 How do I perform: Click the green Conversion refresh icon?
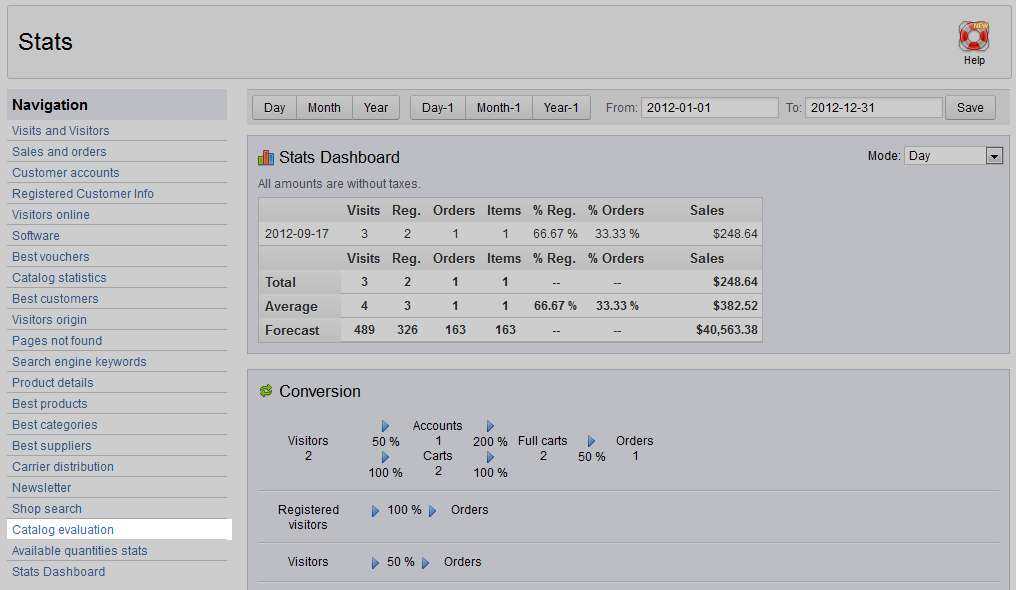pos(266,391)
